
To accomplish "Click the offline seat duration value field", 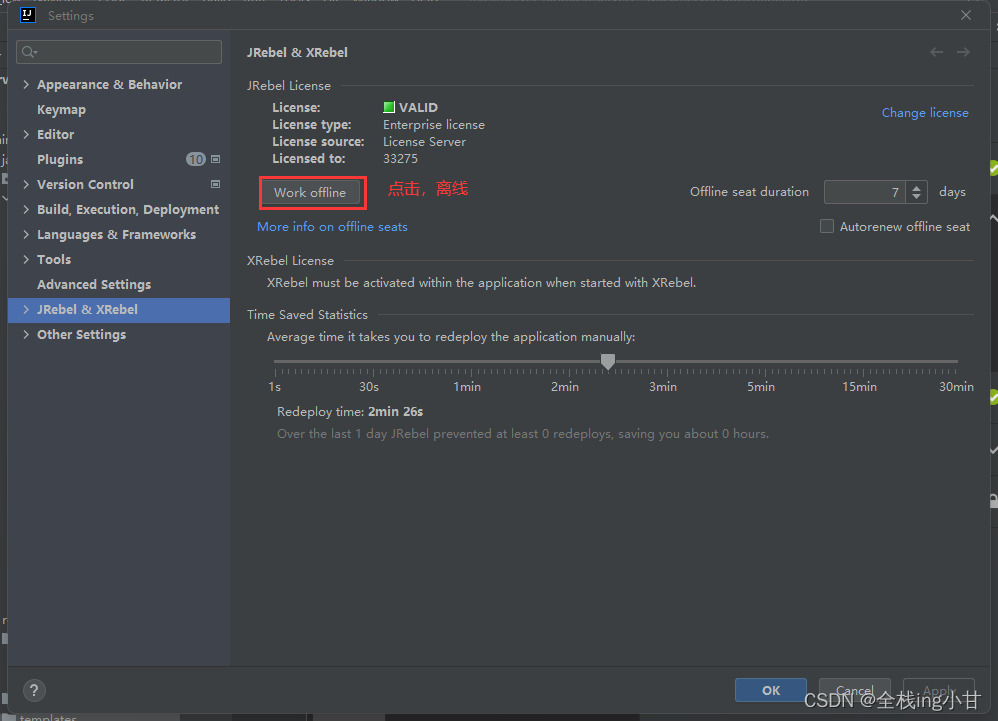I will [864, 192].
